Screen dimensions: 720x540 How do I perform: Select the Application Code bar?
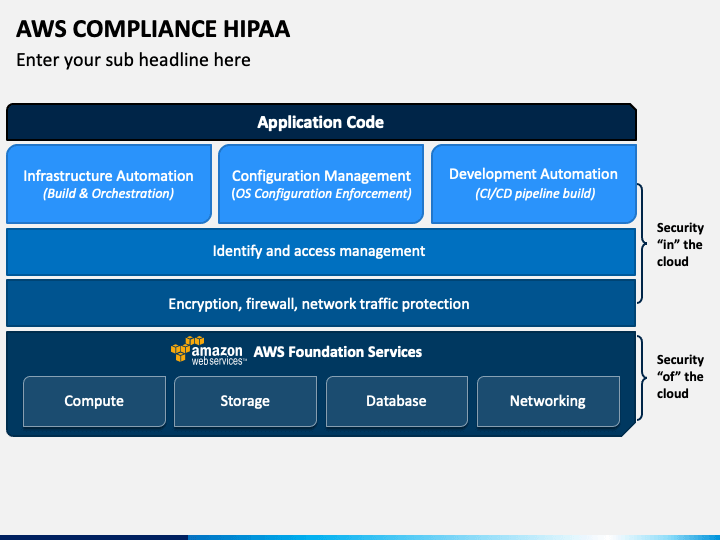[321, 122]
